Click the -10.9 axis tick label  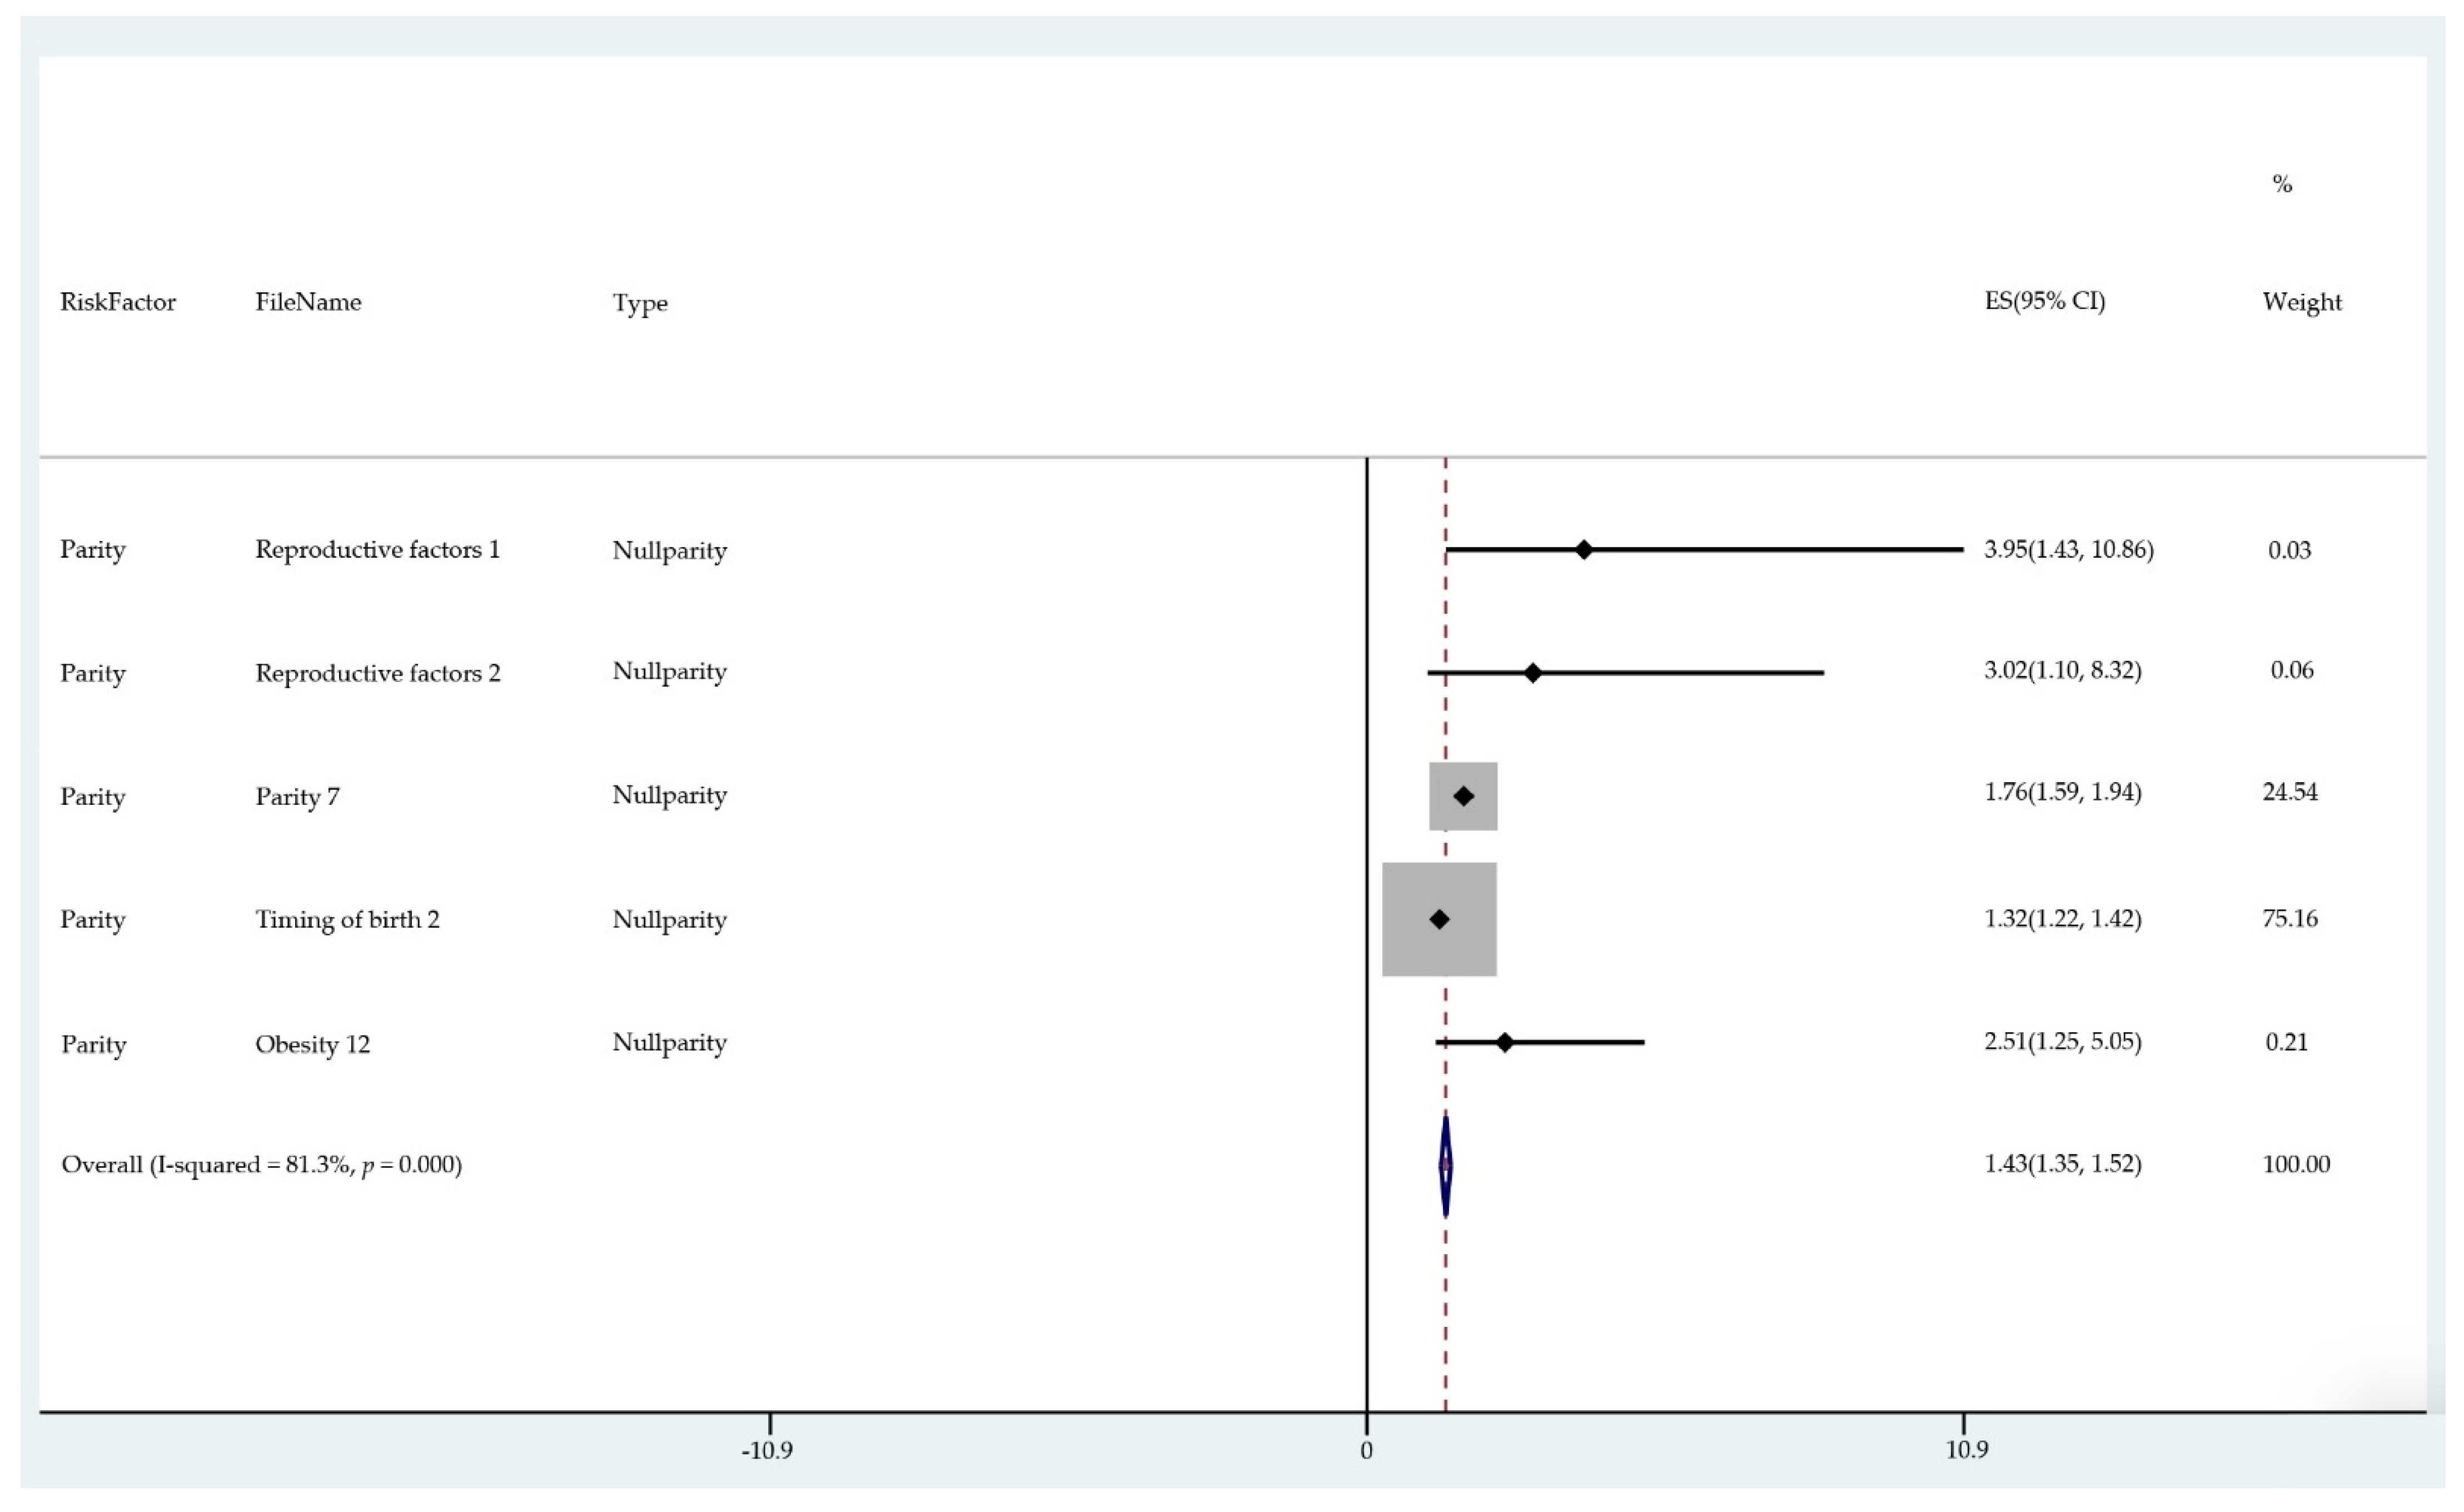pyautogui.click(x=767, y=1451)
